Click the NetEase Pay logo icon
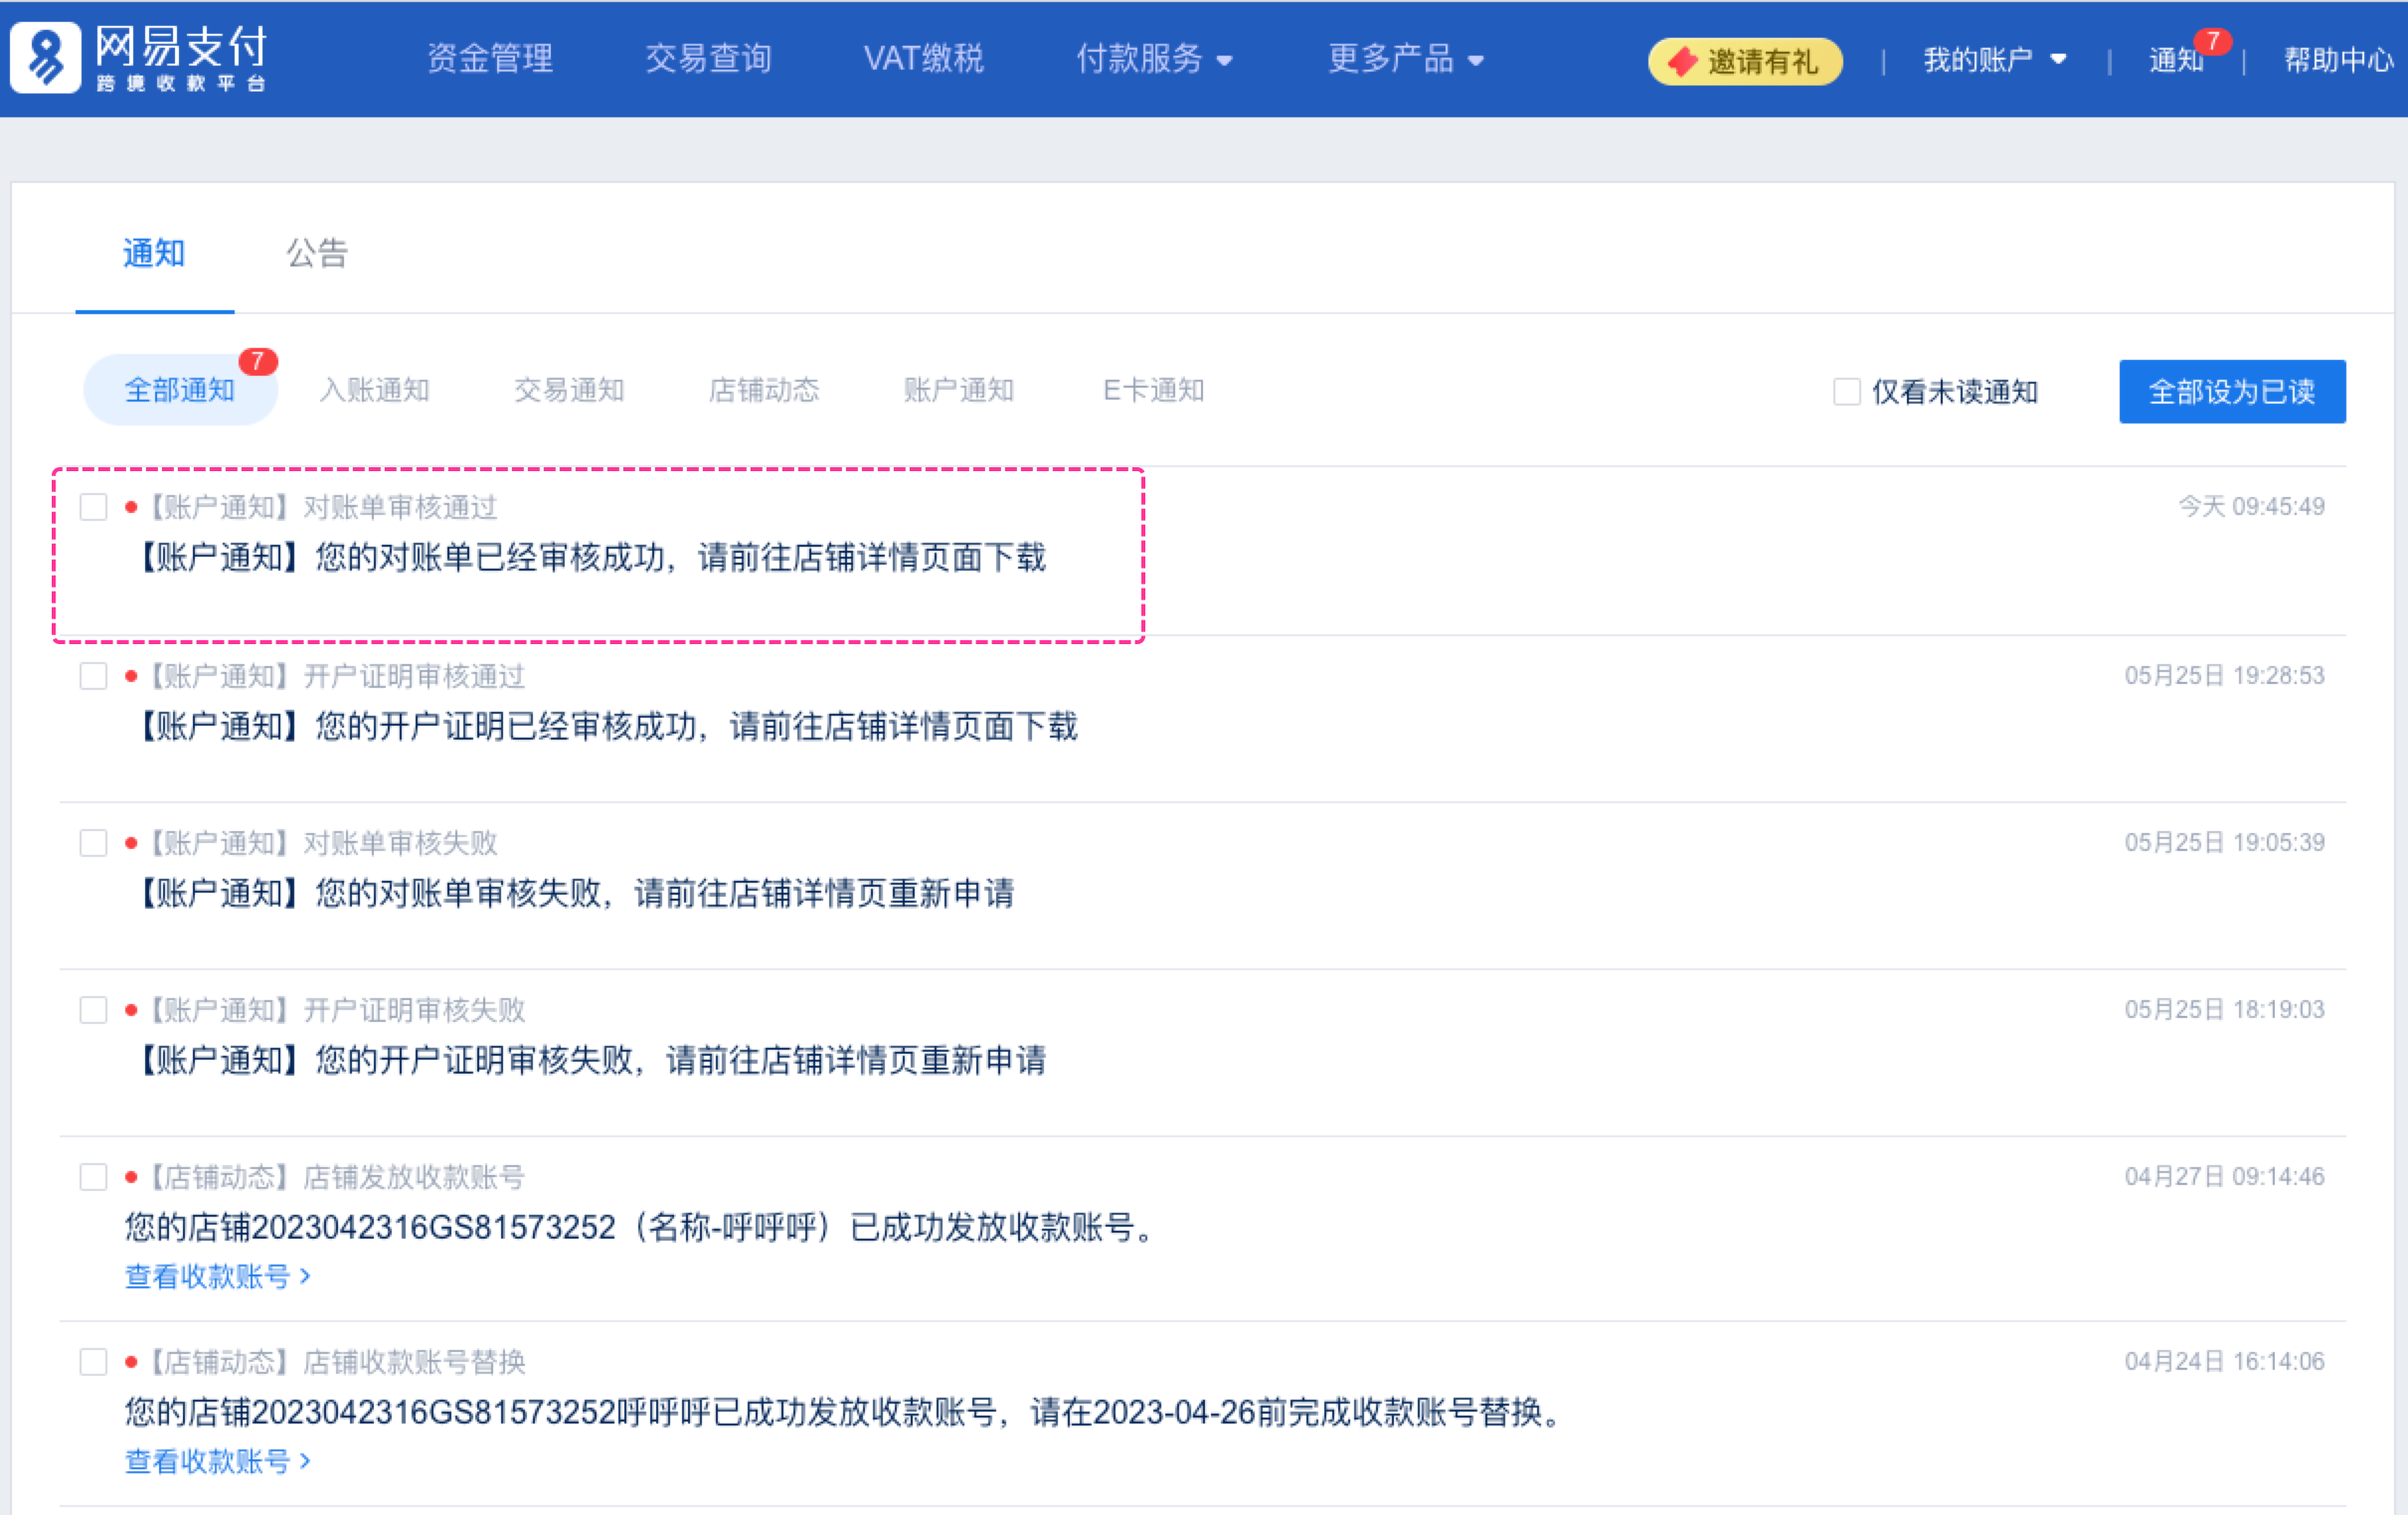 (45, 59)
